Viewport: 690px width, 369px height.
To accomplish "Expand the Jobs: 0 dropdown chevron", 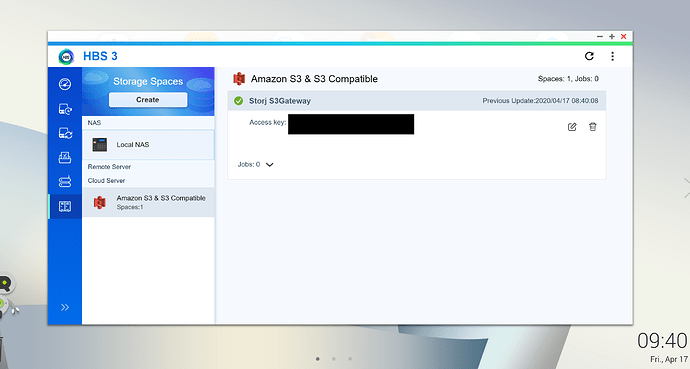I will pyautogui.click(x=269, y=164).
